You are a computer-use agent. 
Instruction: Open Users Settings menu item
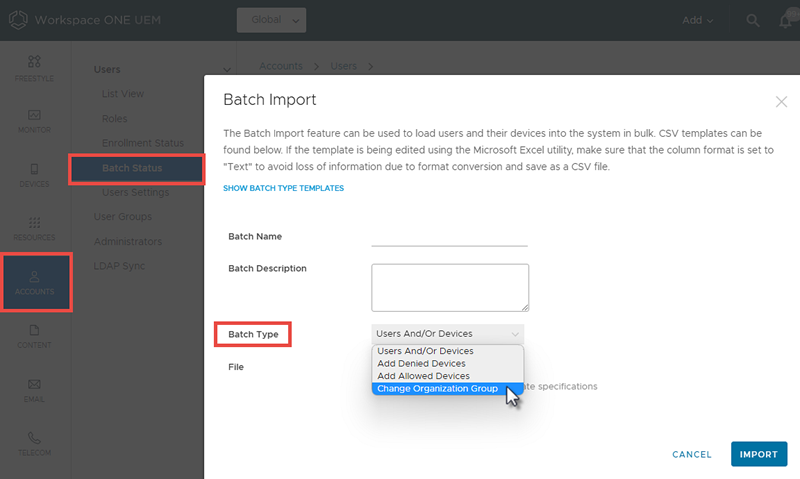[x=135, y=192]
